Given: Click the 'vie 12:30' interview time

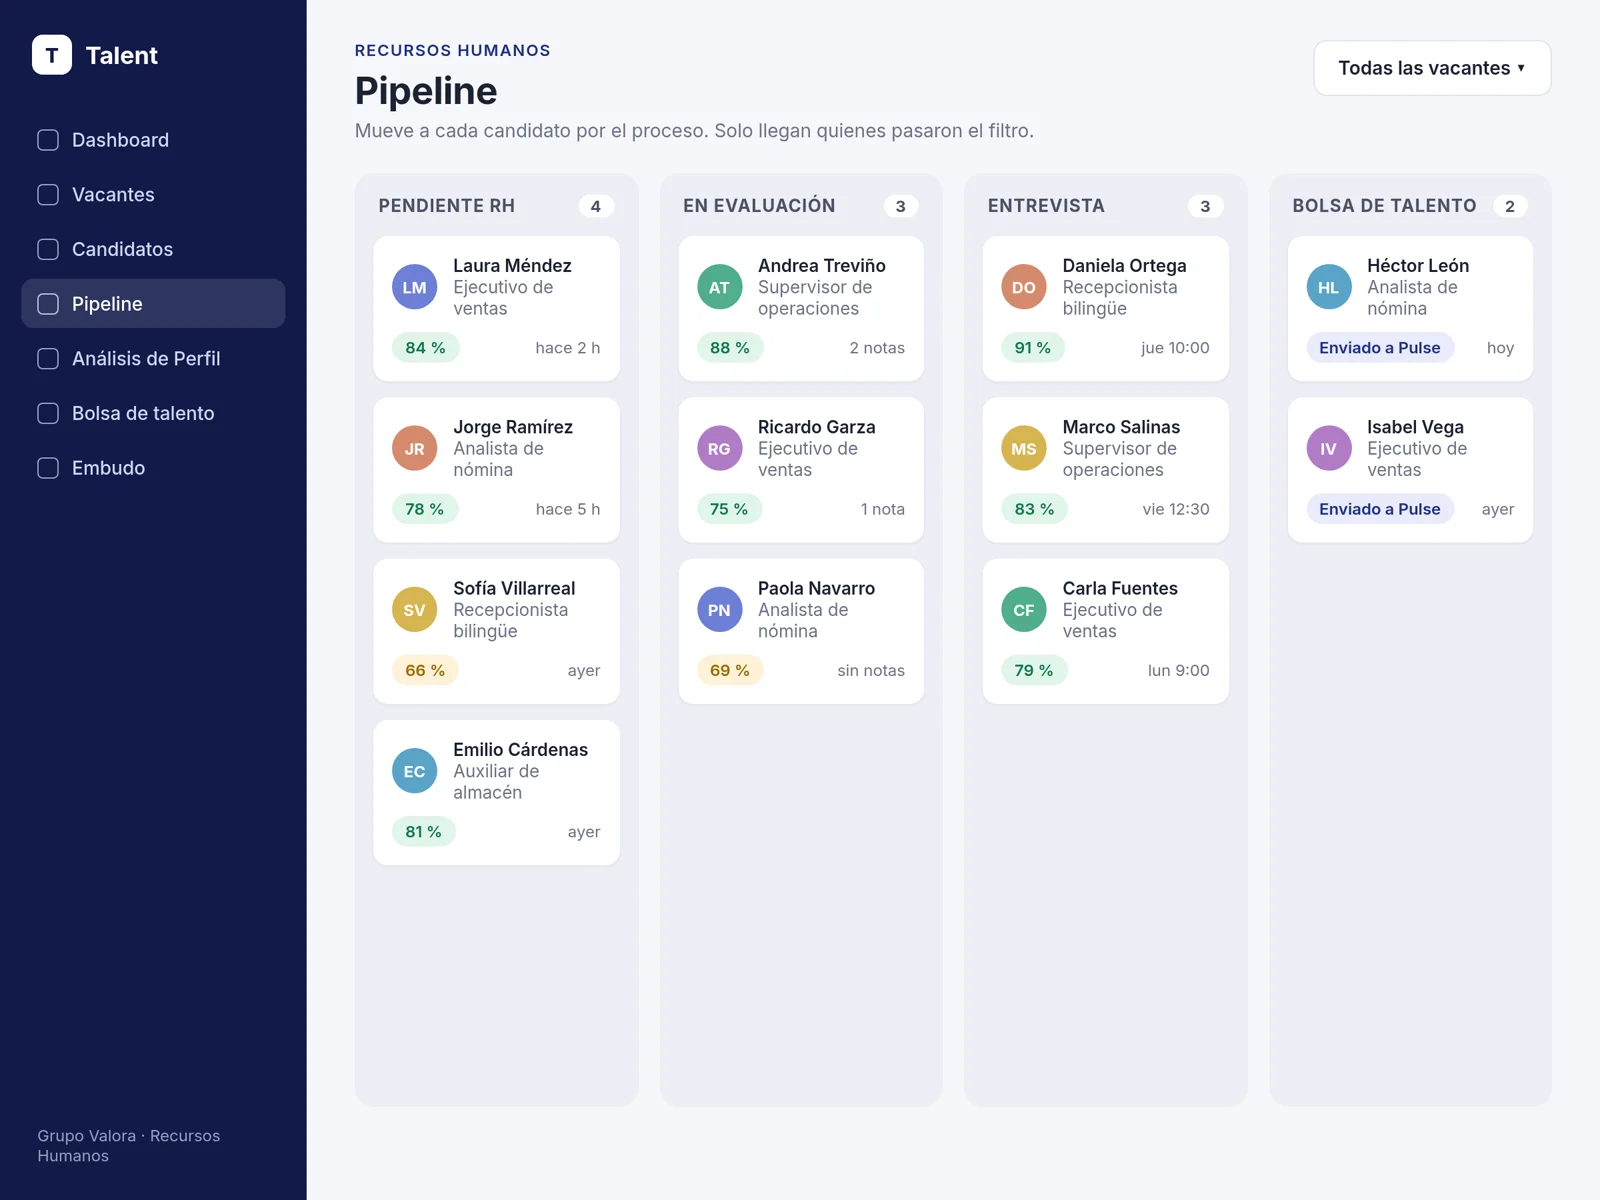Looking at the screenshot, I should point(1176,509).
